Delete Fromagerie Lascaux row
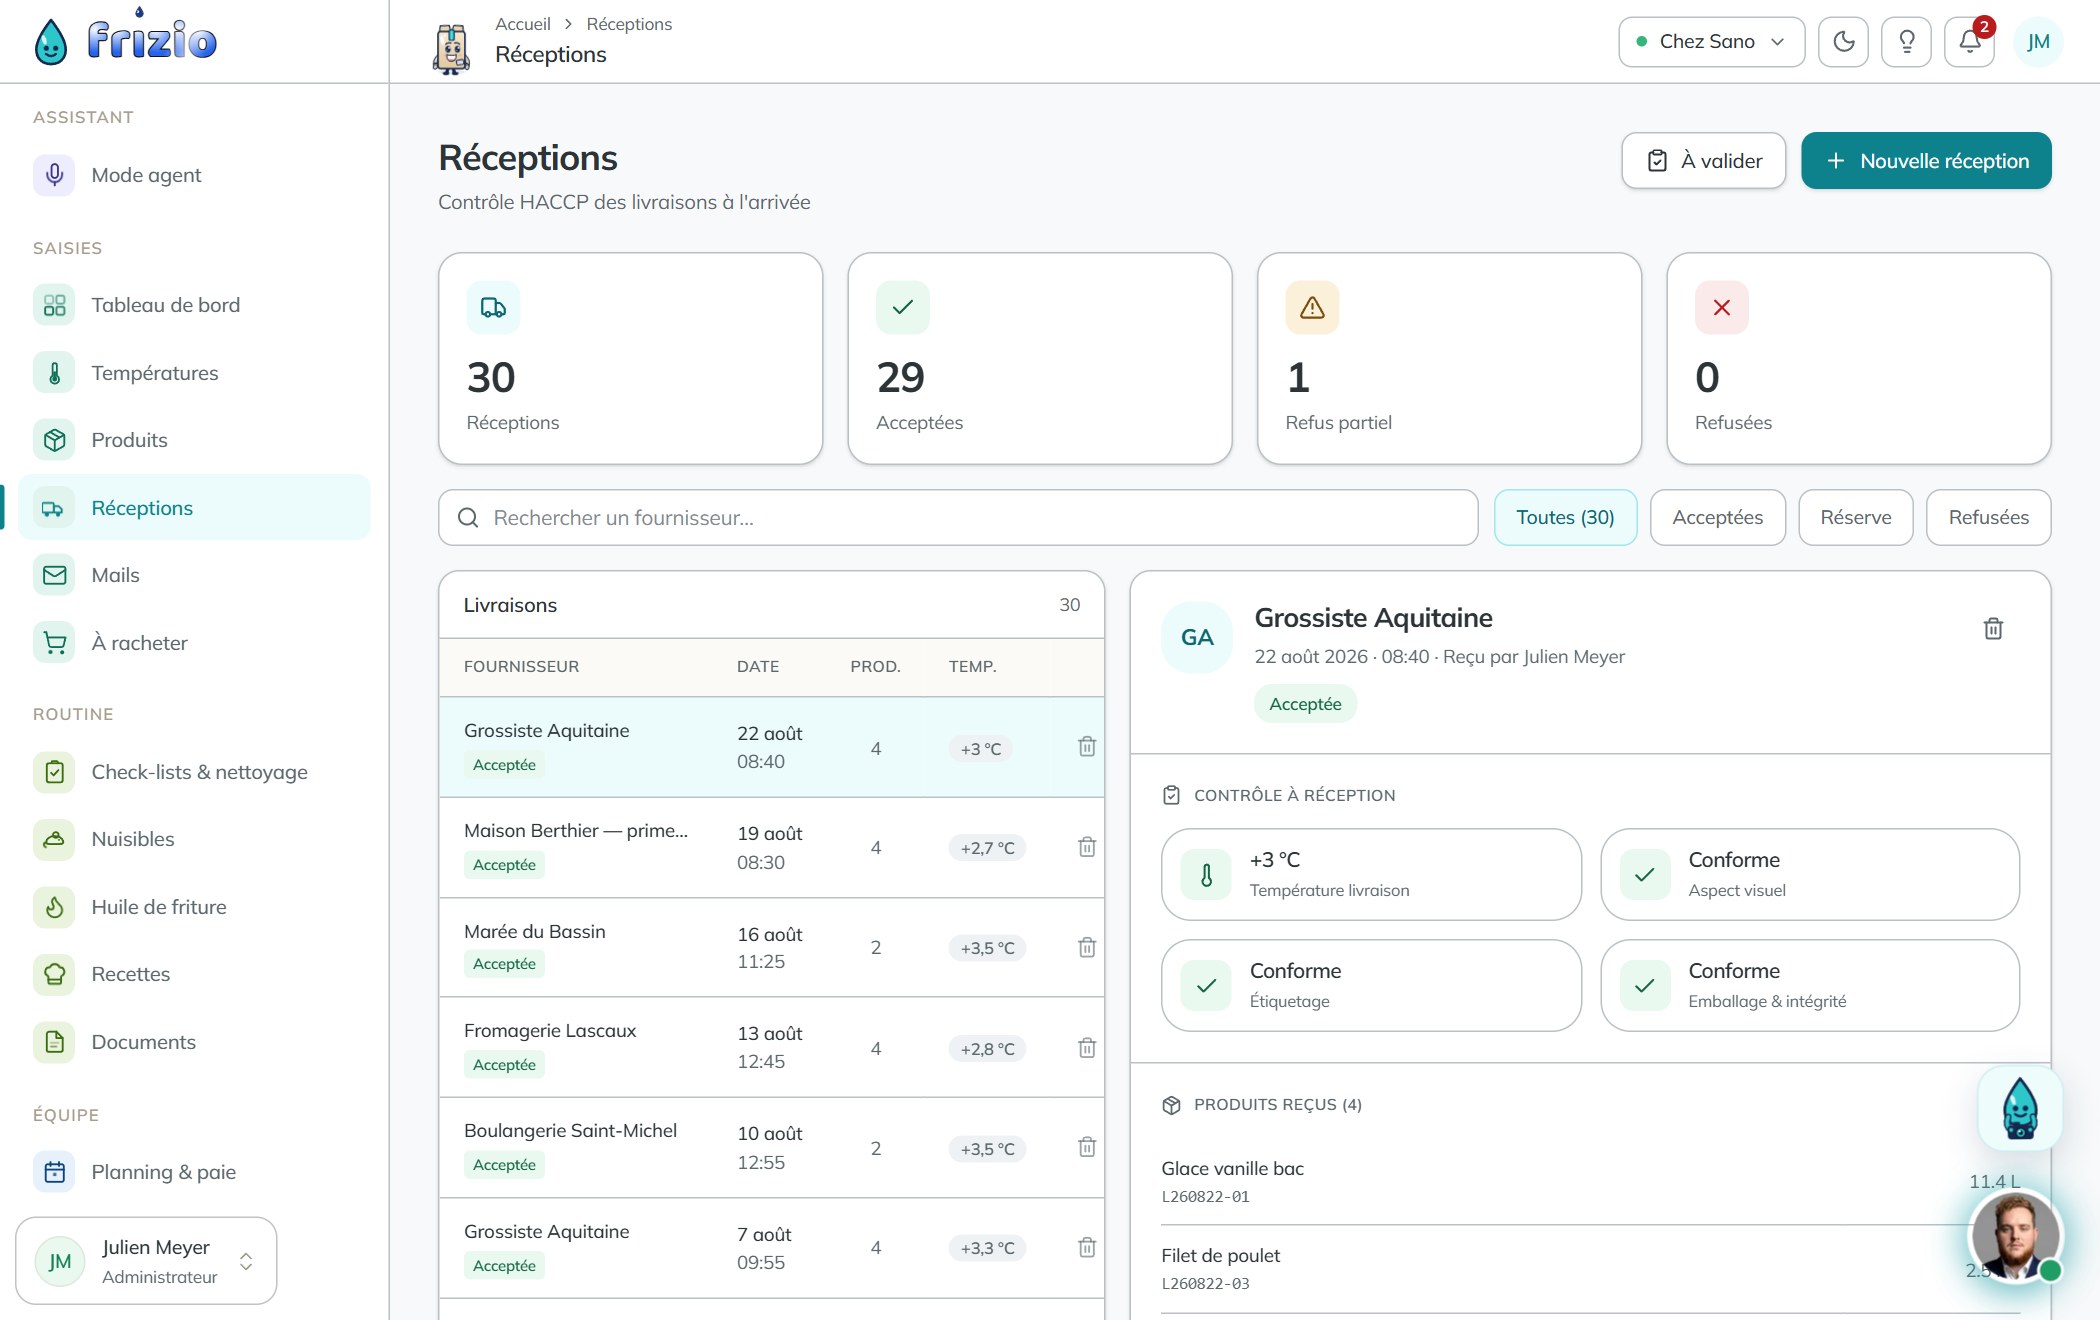Screen dimensions: 2100x1320 click(1087, 1048)
